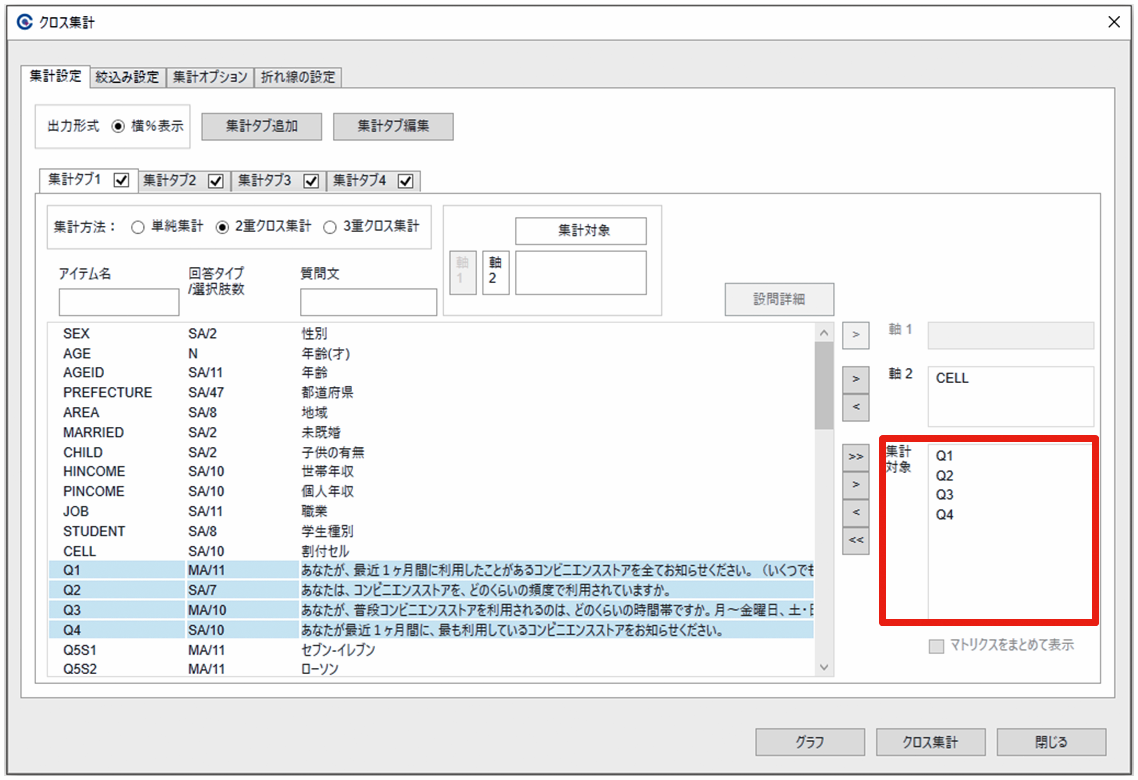Click the アイテム名 filter text field
The width and height of the screenshot is (1138, 780).
pyautogui.click(x=119, y=302)
